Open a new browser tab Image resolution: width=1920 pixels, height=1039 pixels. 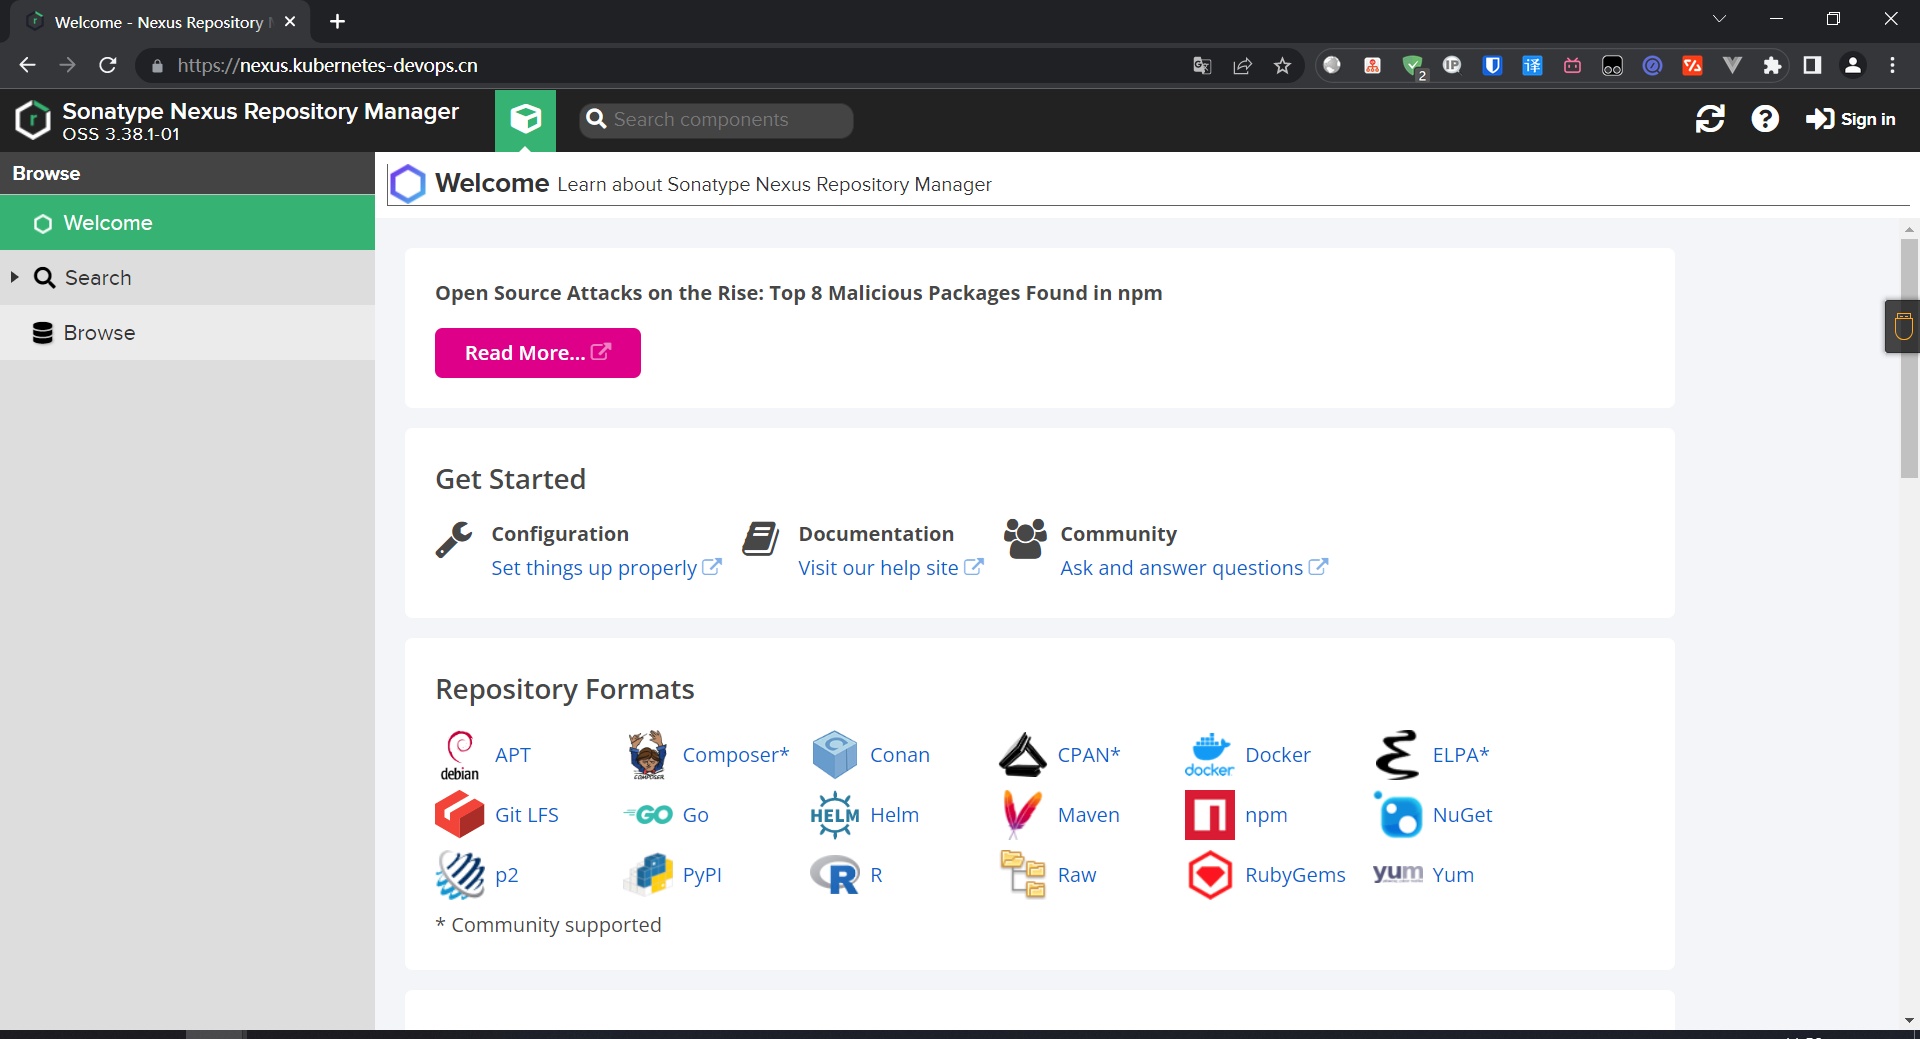(337, 21)
